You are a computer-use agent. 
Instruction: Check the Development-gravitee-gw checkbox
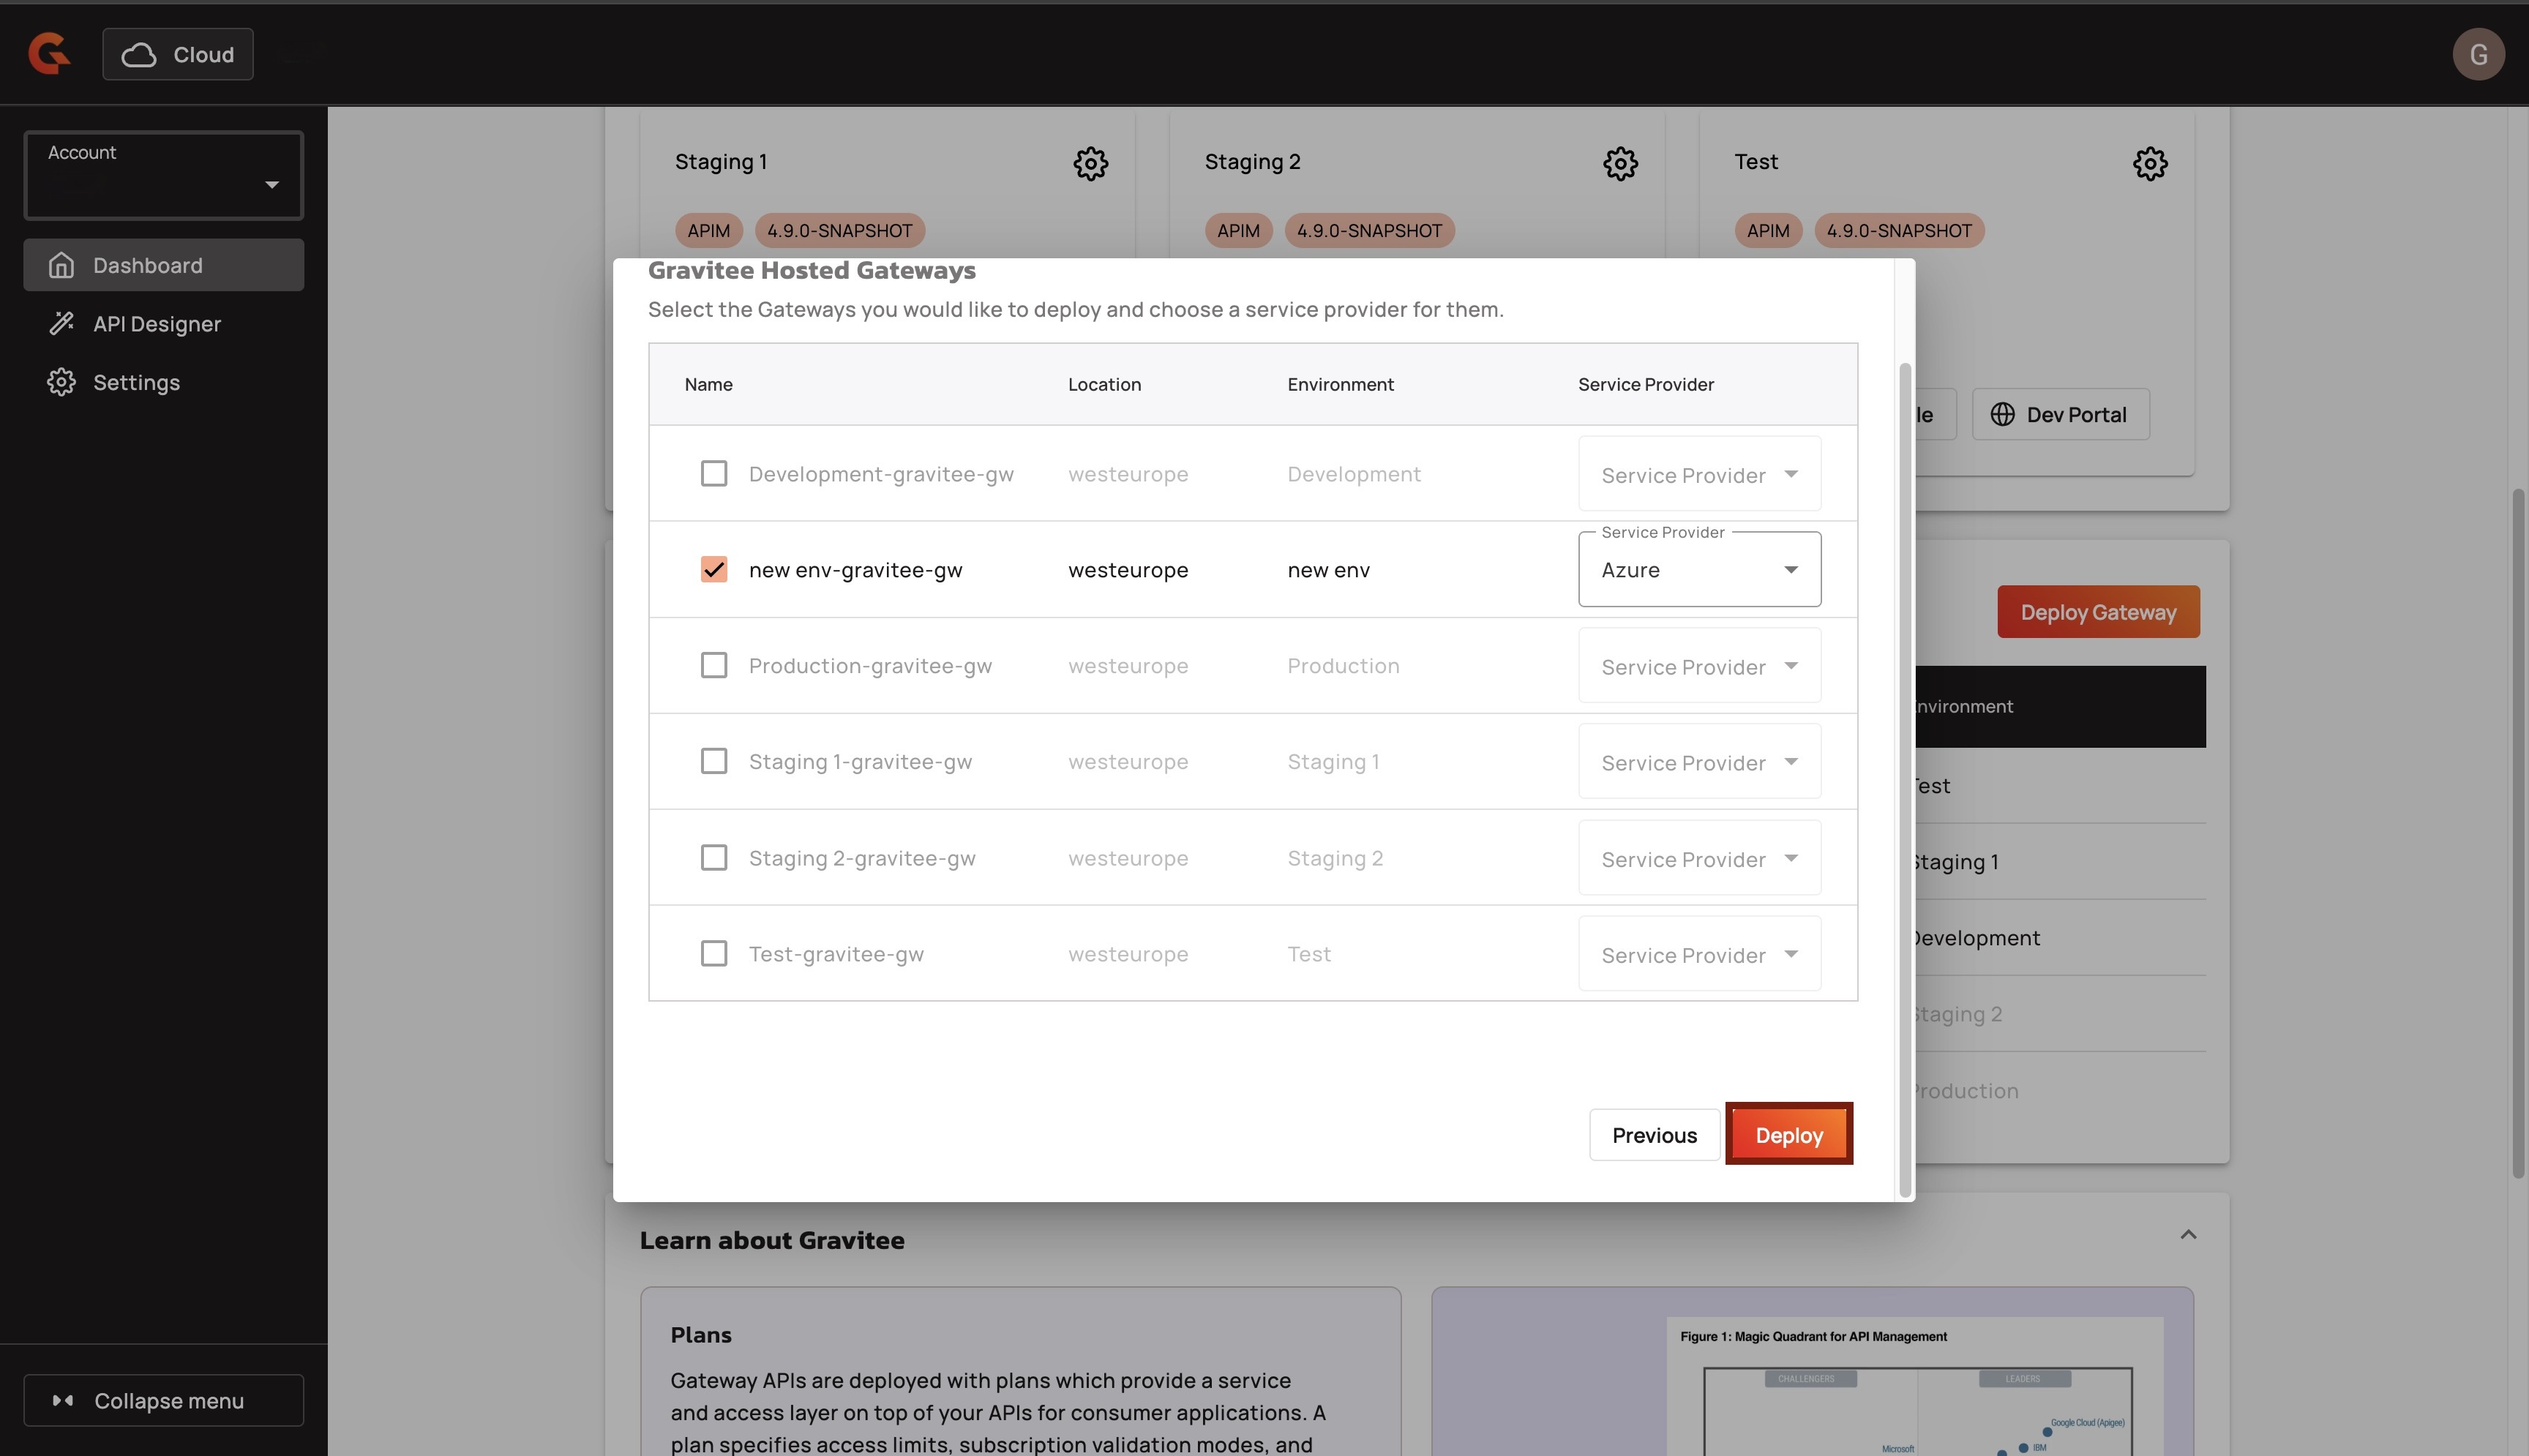point(713,473)
